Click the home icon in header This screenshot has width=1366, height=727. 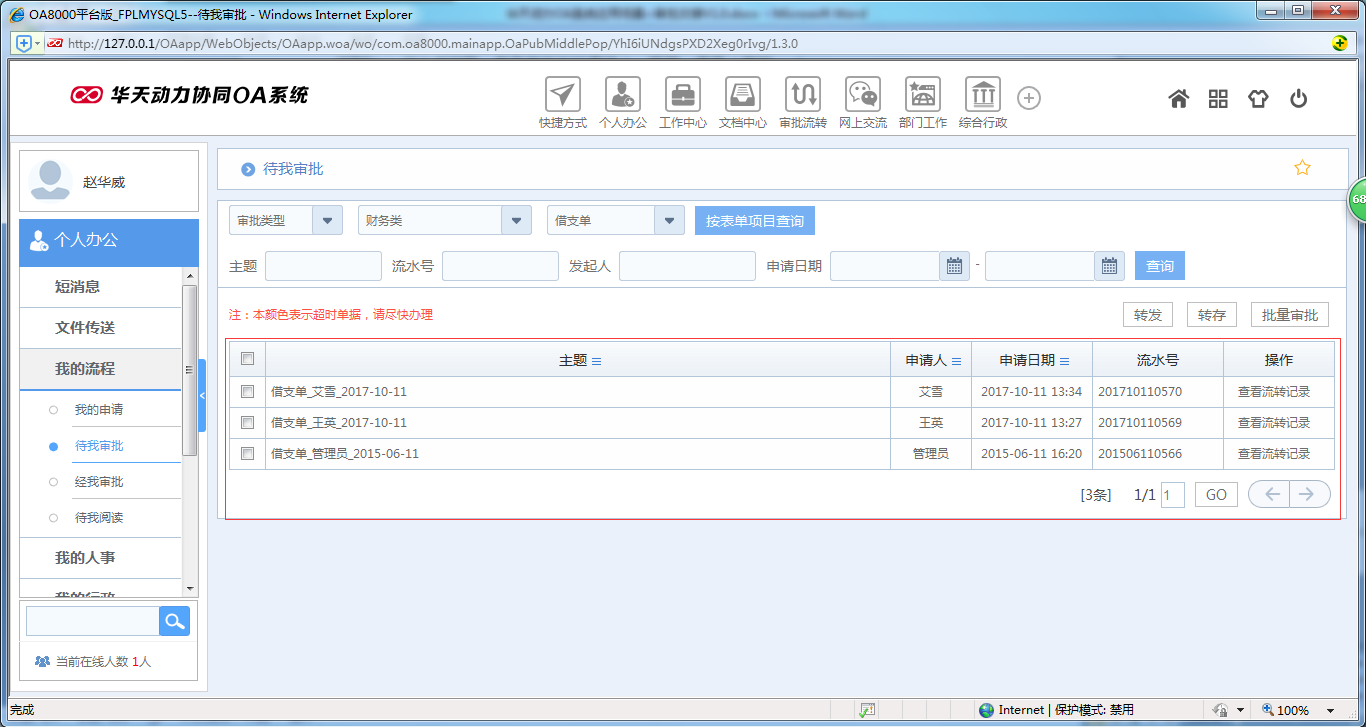[x=1179, y=99]
